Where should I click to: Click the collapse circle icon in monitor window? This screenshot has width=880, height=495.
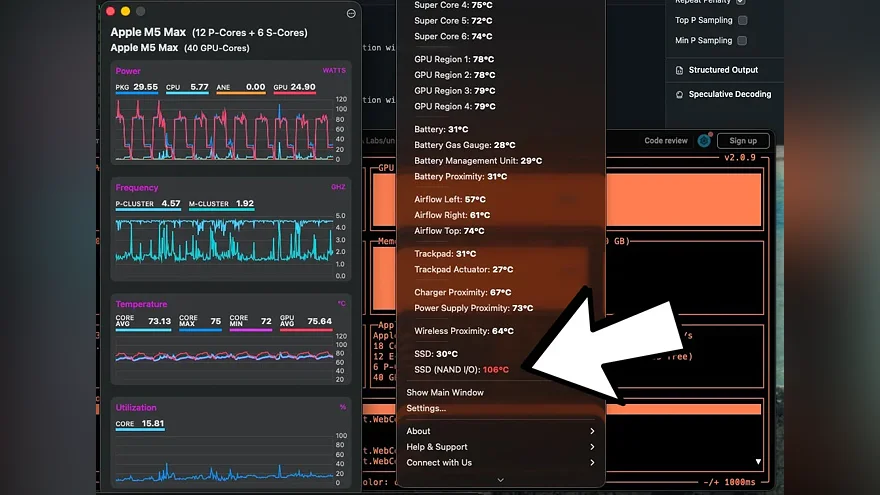351,13
